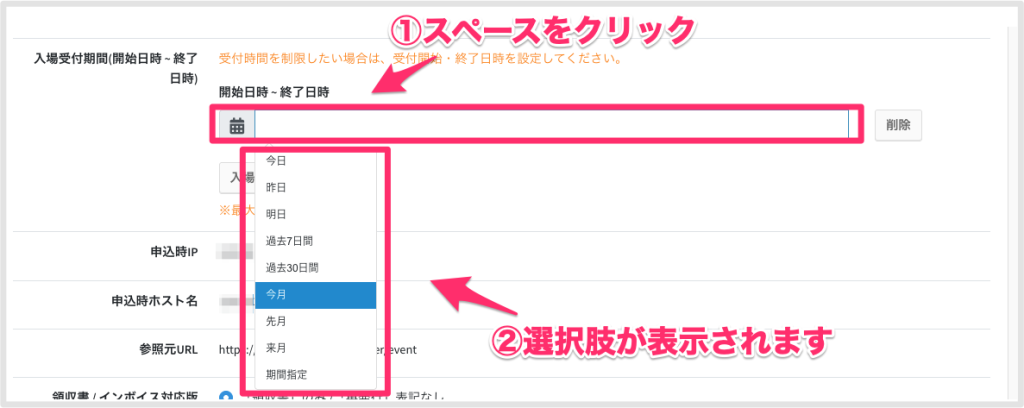Select the blue radio button in 領収書 row
The image size is (1024, 408).
[226, 396]
